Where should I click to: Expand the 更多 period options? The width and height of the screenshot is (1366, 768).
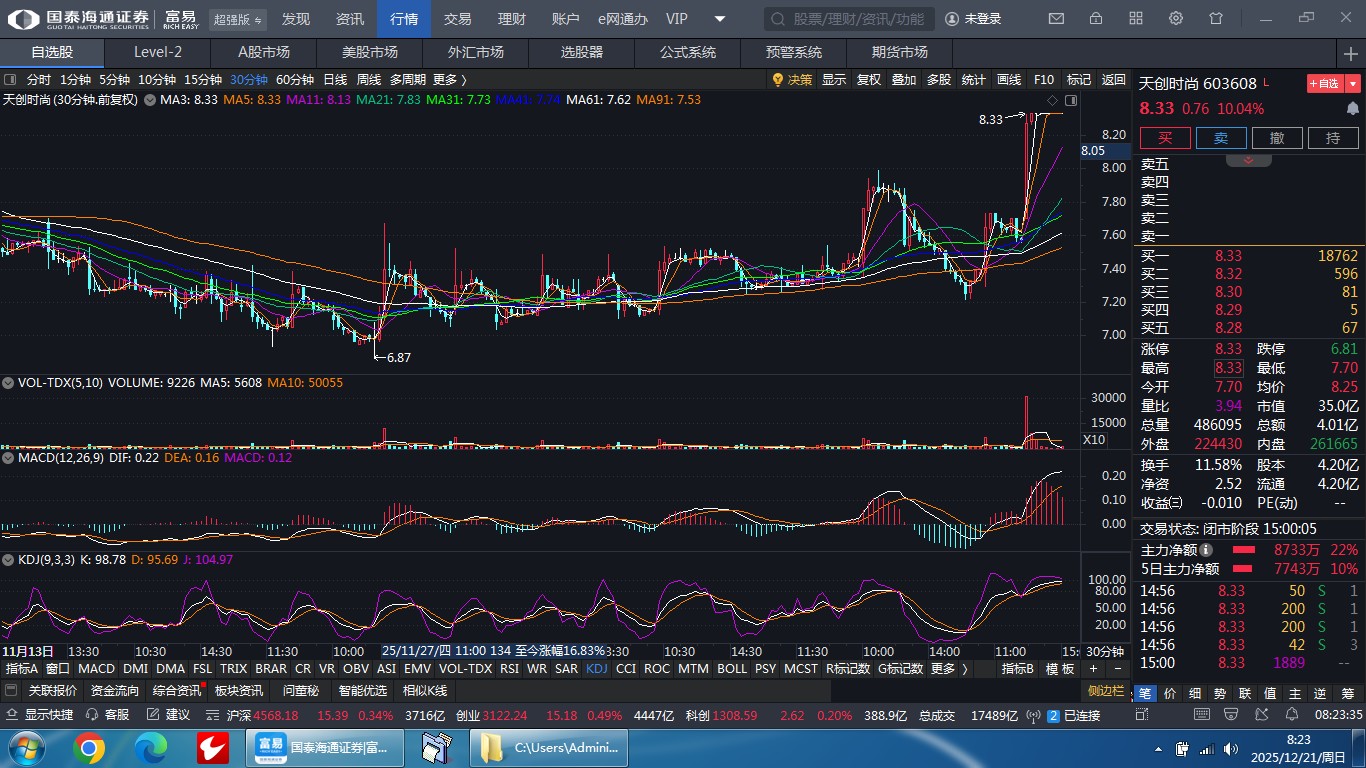point(449,80)
